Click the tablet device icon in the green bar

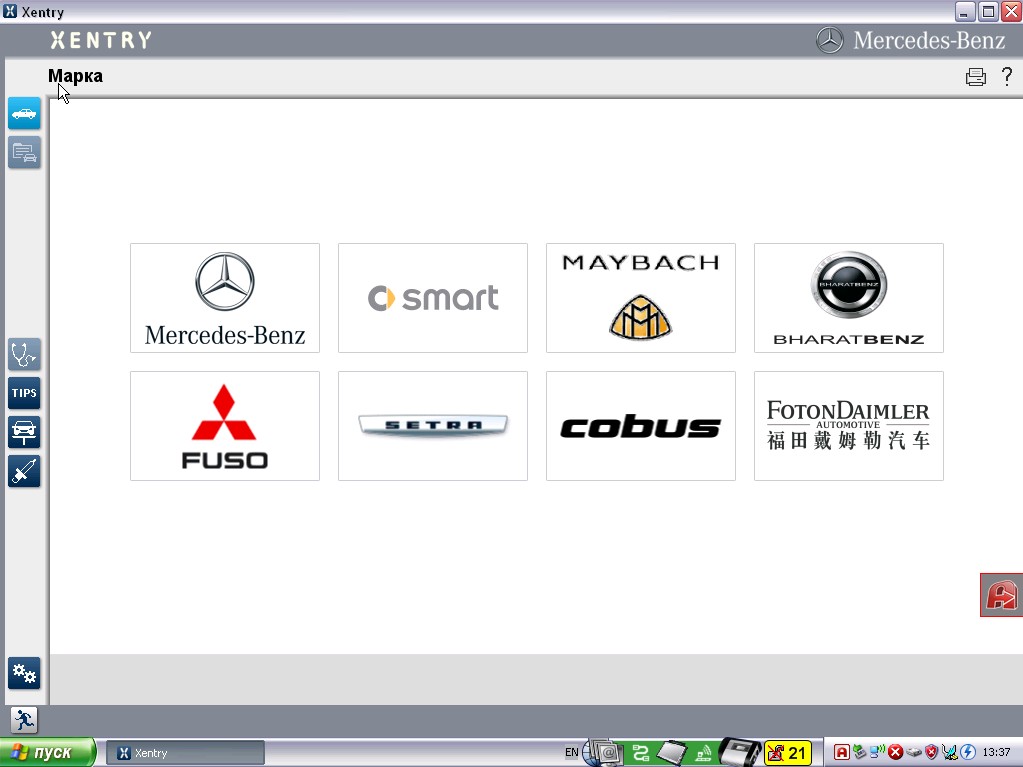[x=671, y=753]
